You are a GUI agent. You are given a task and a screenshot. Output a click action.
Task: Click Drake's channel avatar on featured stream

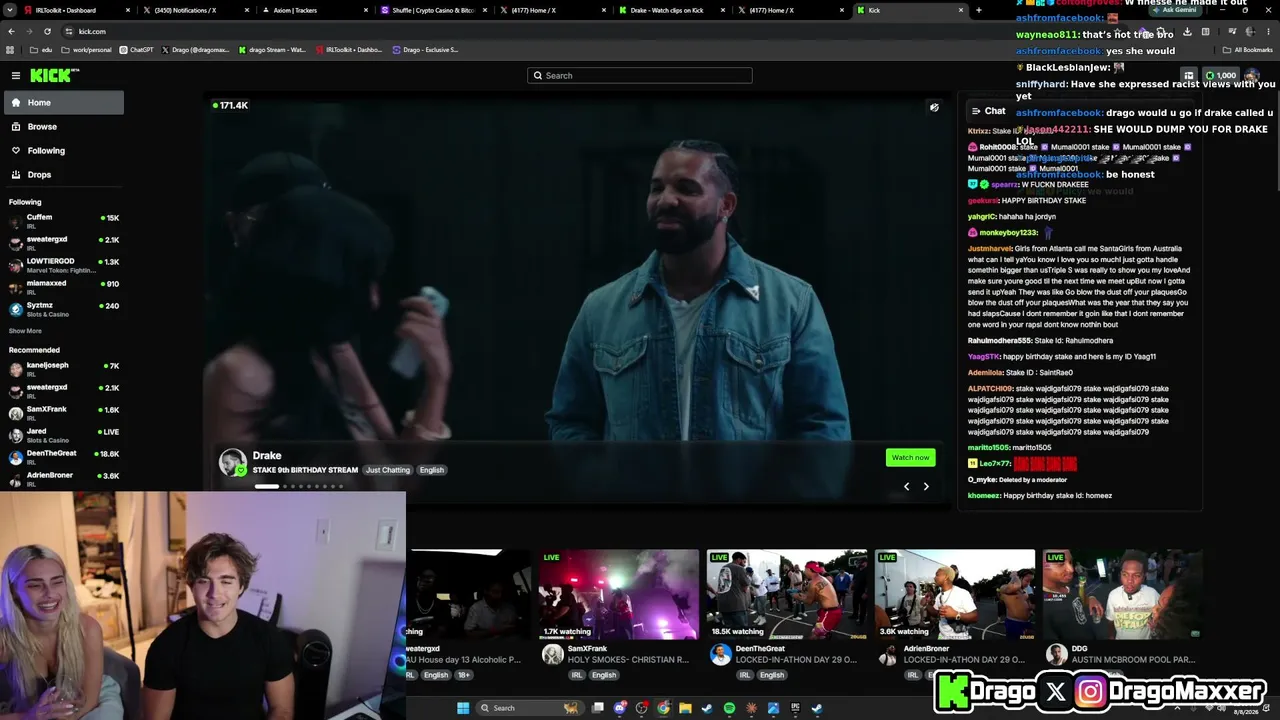[x=233, y=462]
